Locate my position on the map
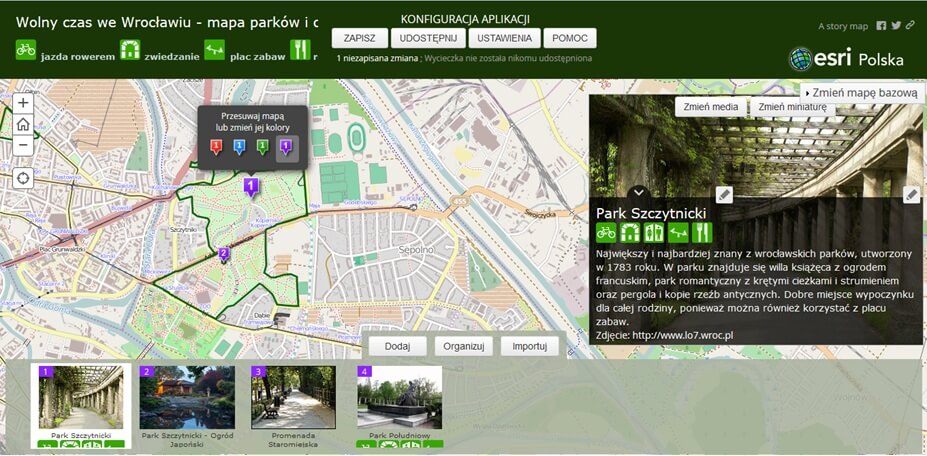This screenshot has height=456, width=927. point(23,177)
